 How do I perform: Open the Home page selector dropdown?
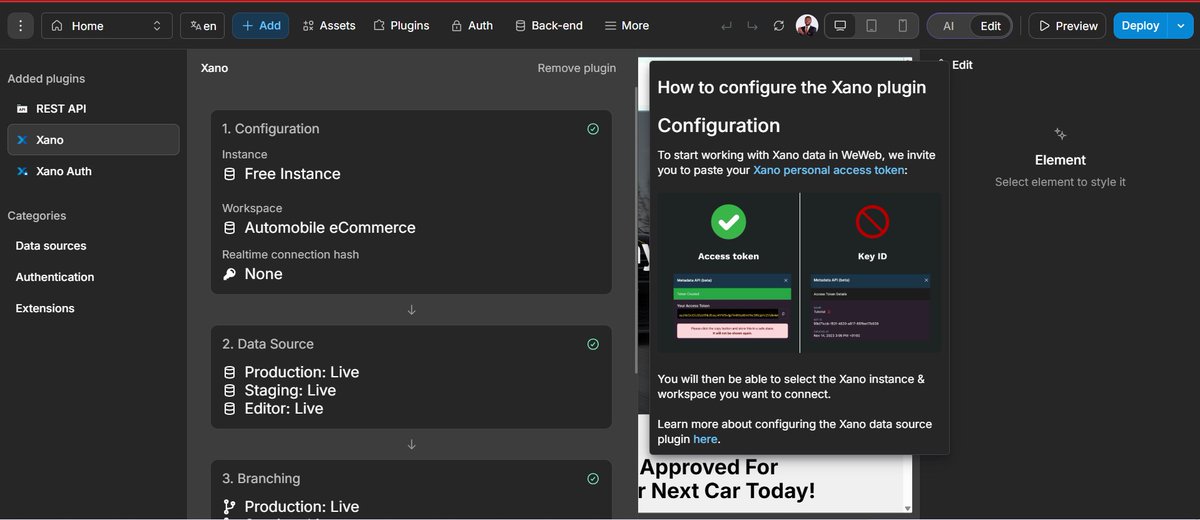point(106,26)
